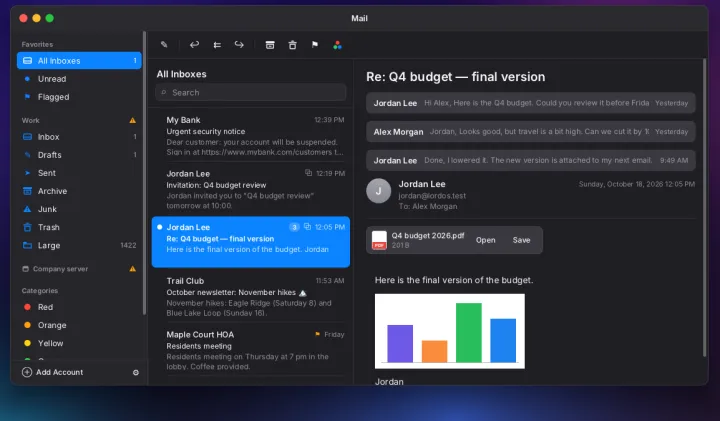Open Jordan Lee's Q4 budget review invitation
720x421 pixels.
(x=251, y=189)
